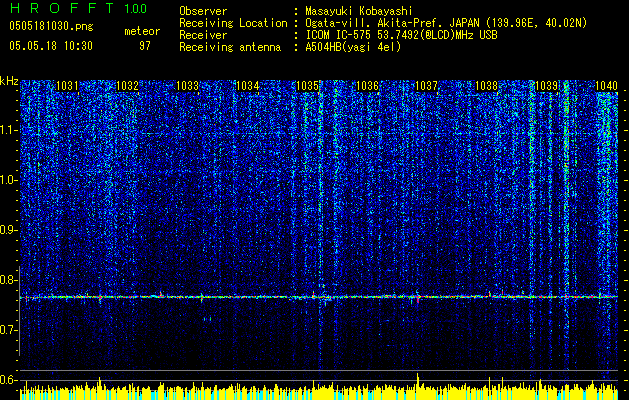Viewport: 629px width, 400px height.
Task: Click the HROFFT 1.0.0 title text
Action: point(78,8)
